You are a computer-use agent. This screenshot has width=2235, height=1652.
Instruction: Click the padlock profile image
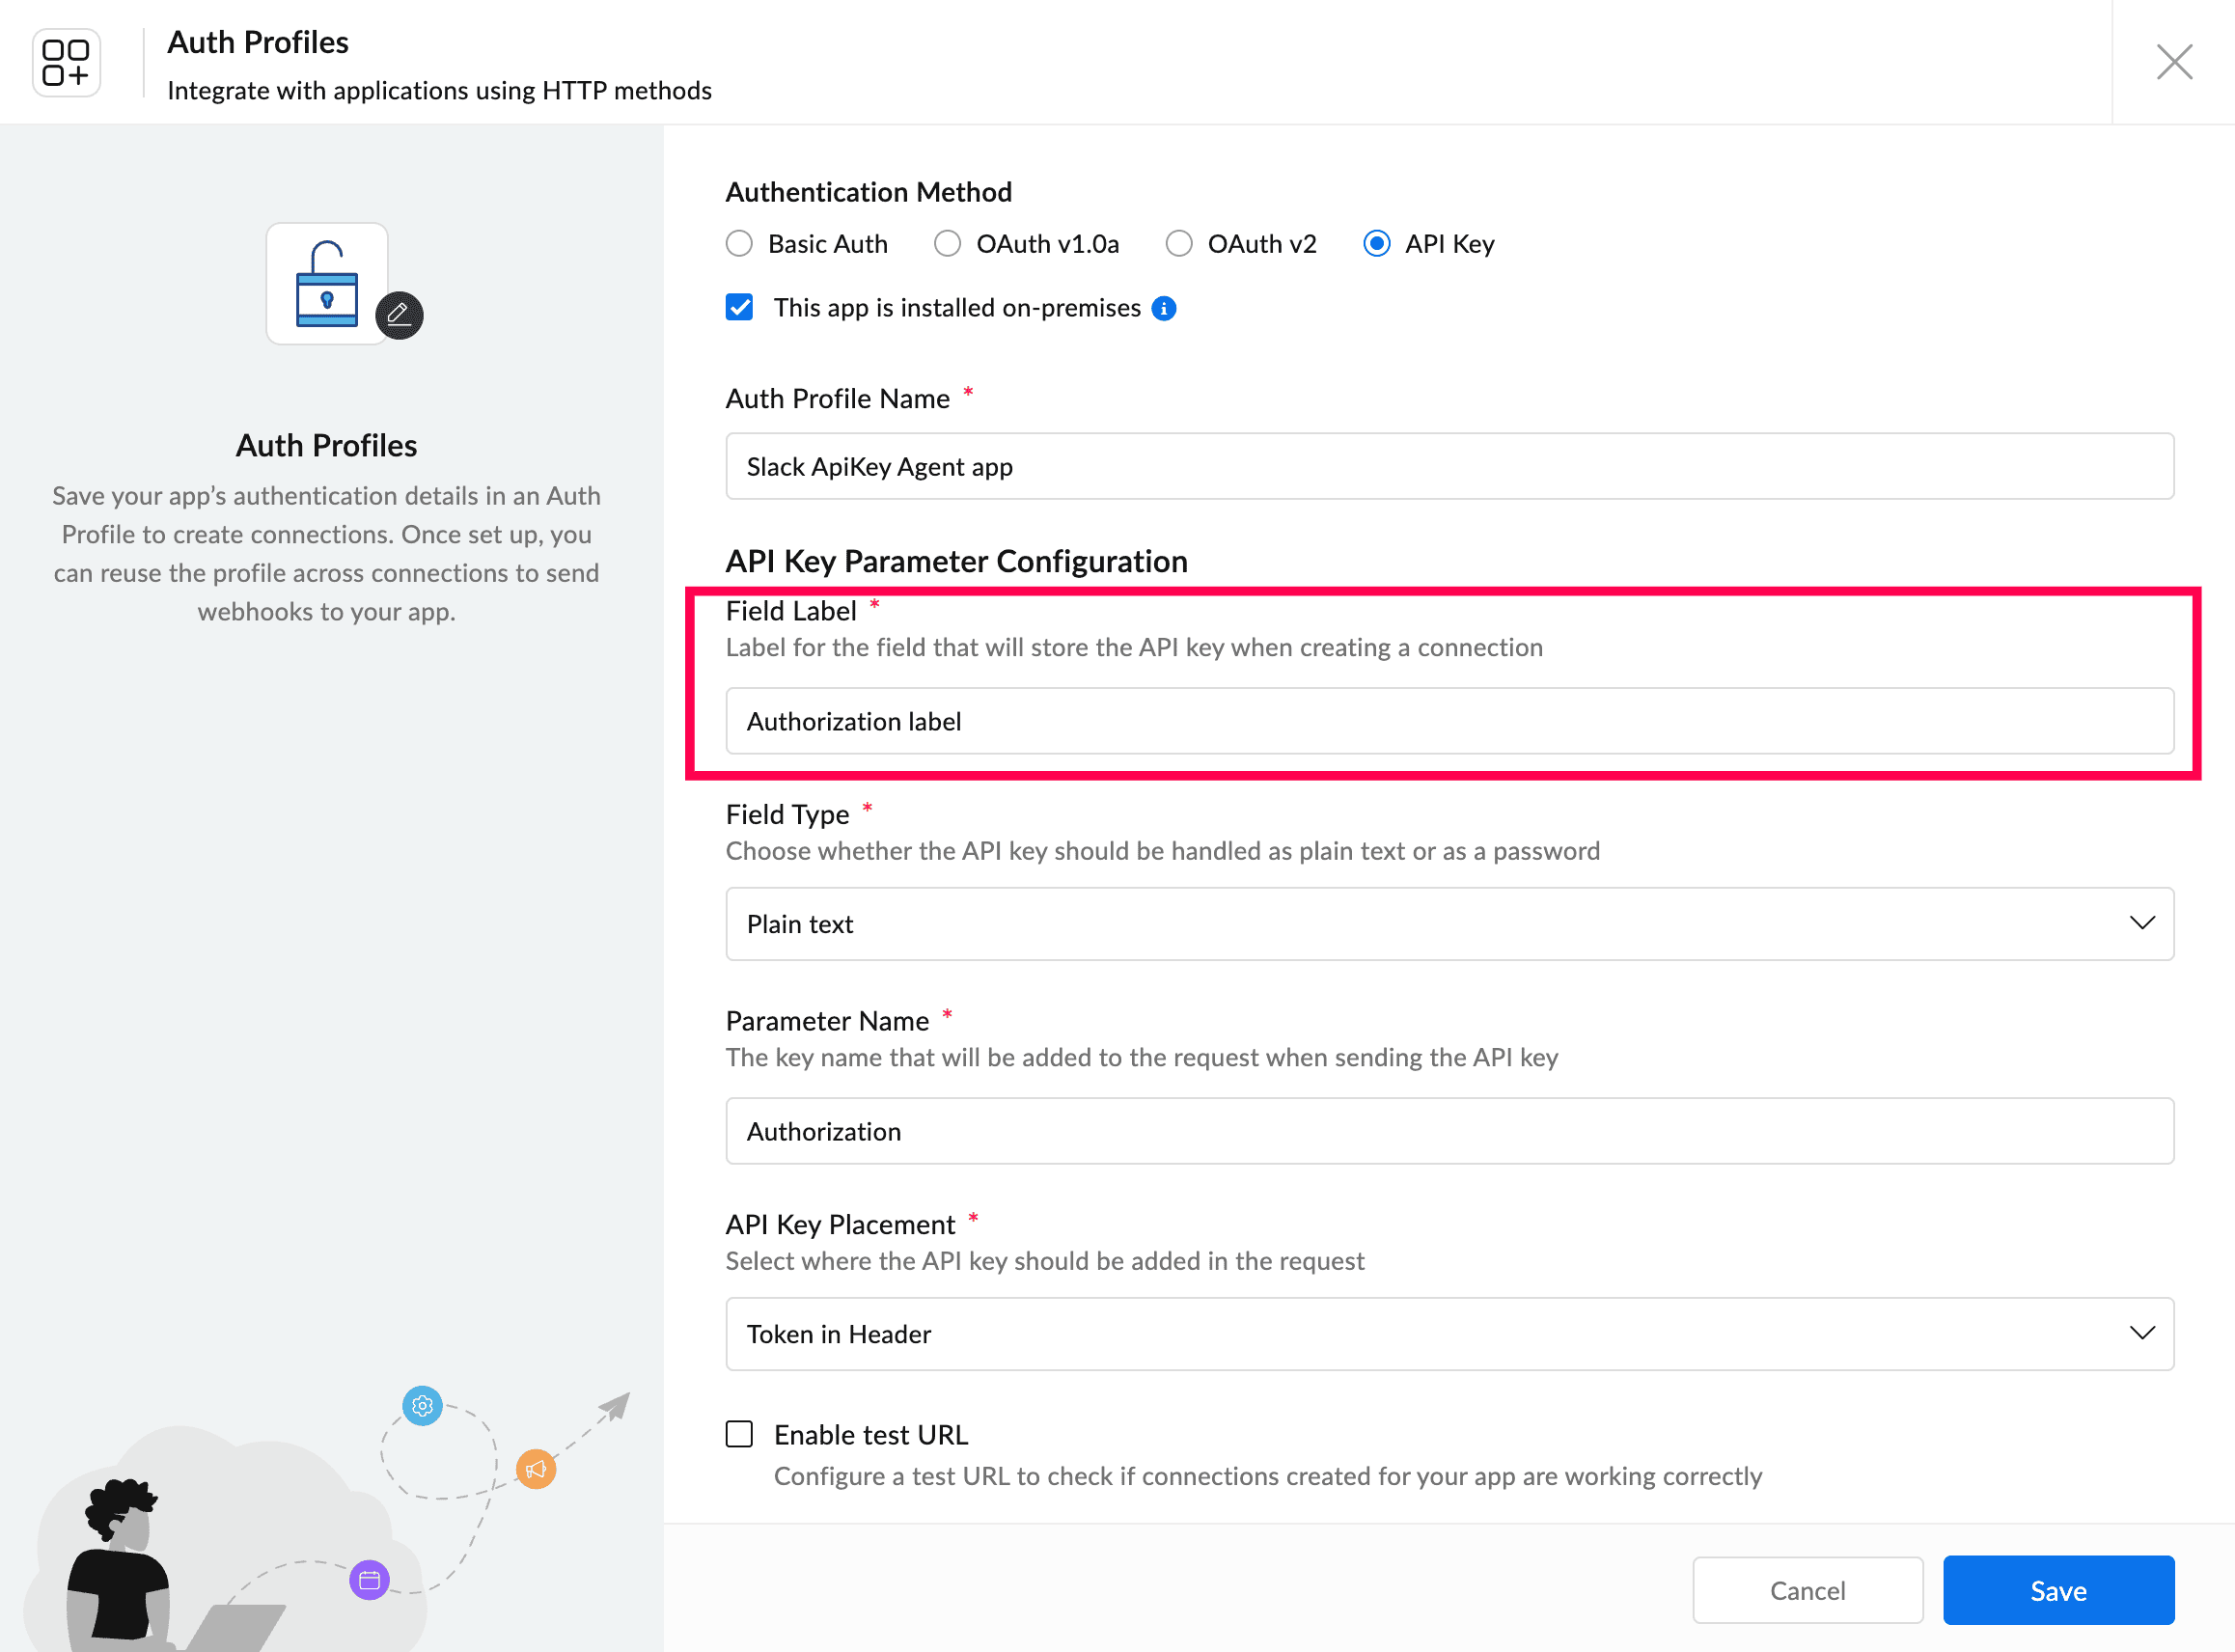coord(326,284)
